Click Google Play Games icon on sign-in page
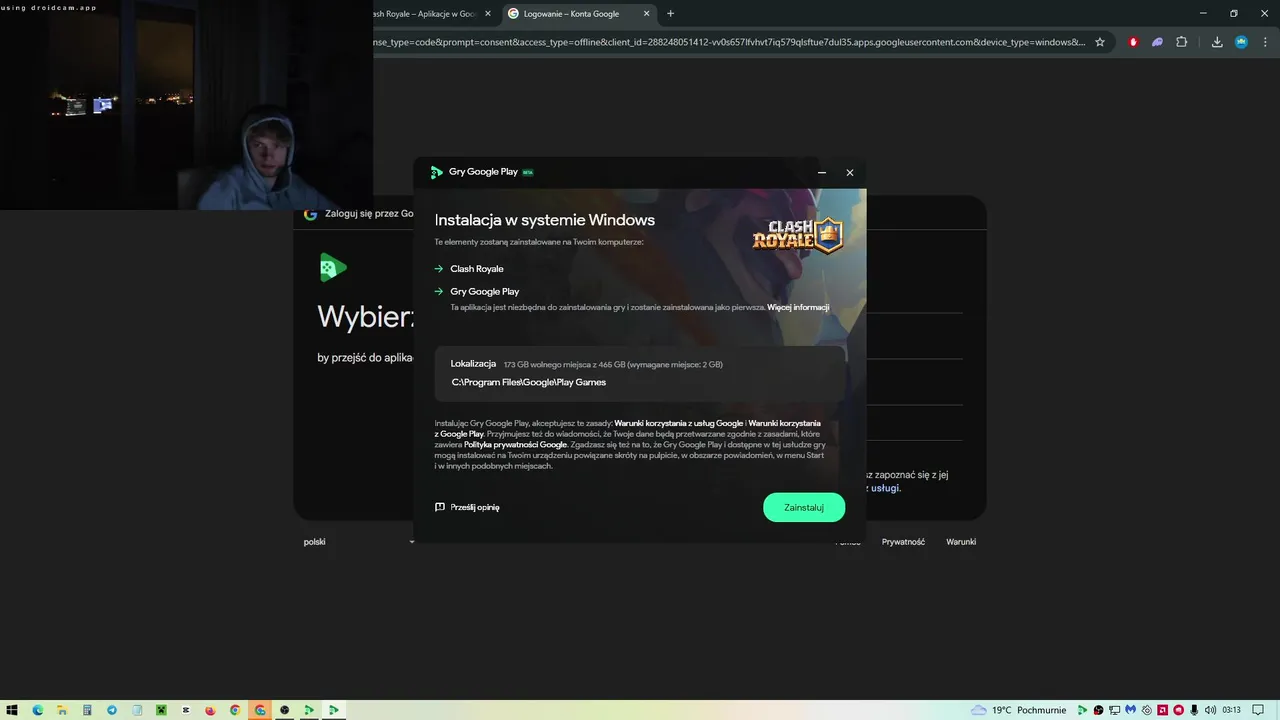Screen dimensions: 1280x720 tap(333, 267)
